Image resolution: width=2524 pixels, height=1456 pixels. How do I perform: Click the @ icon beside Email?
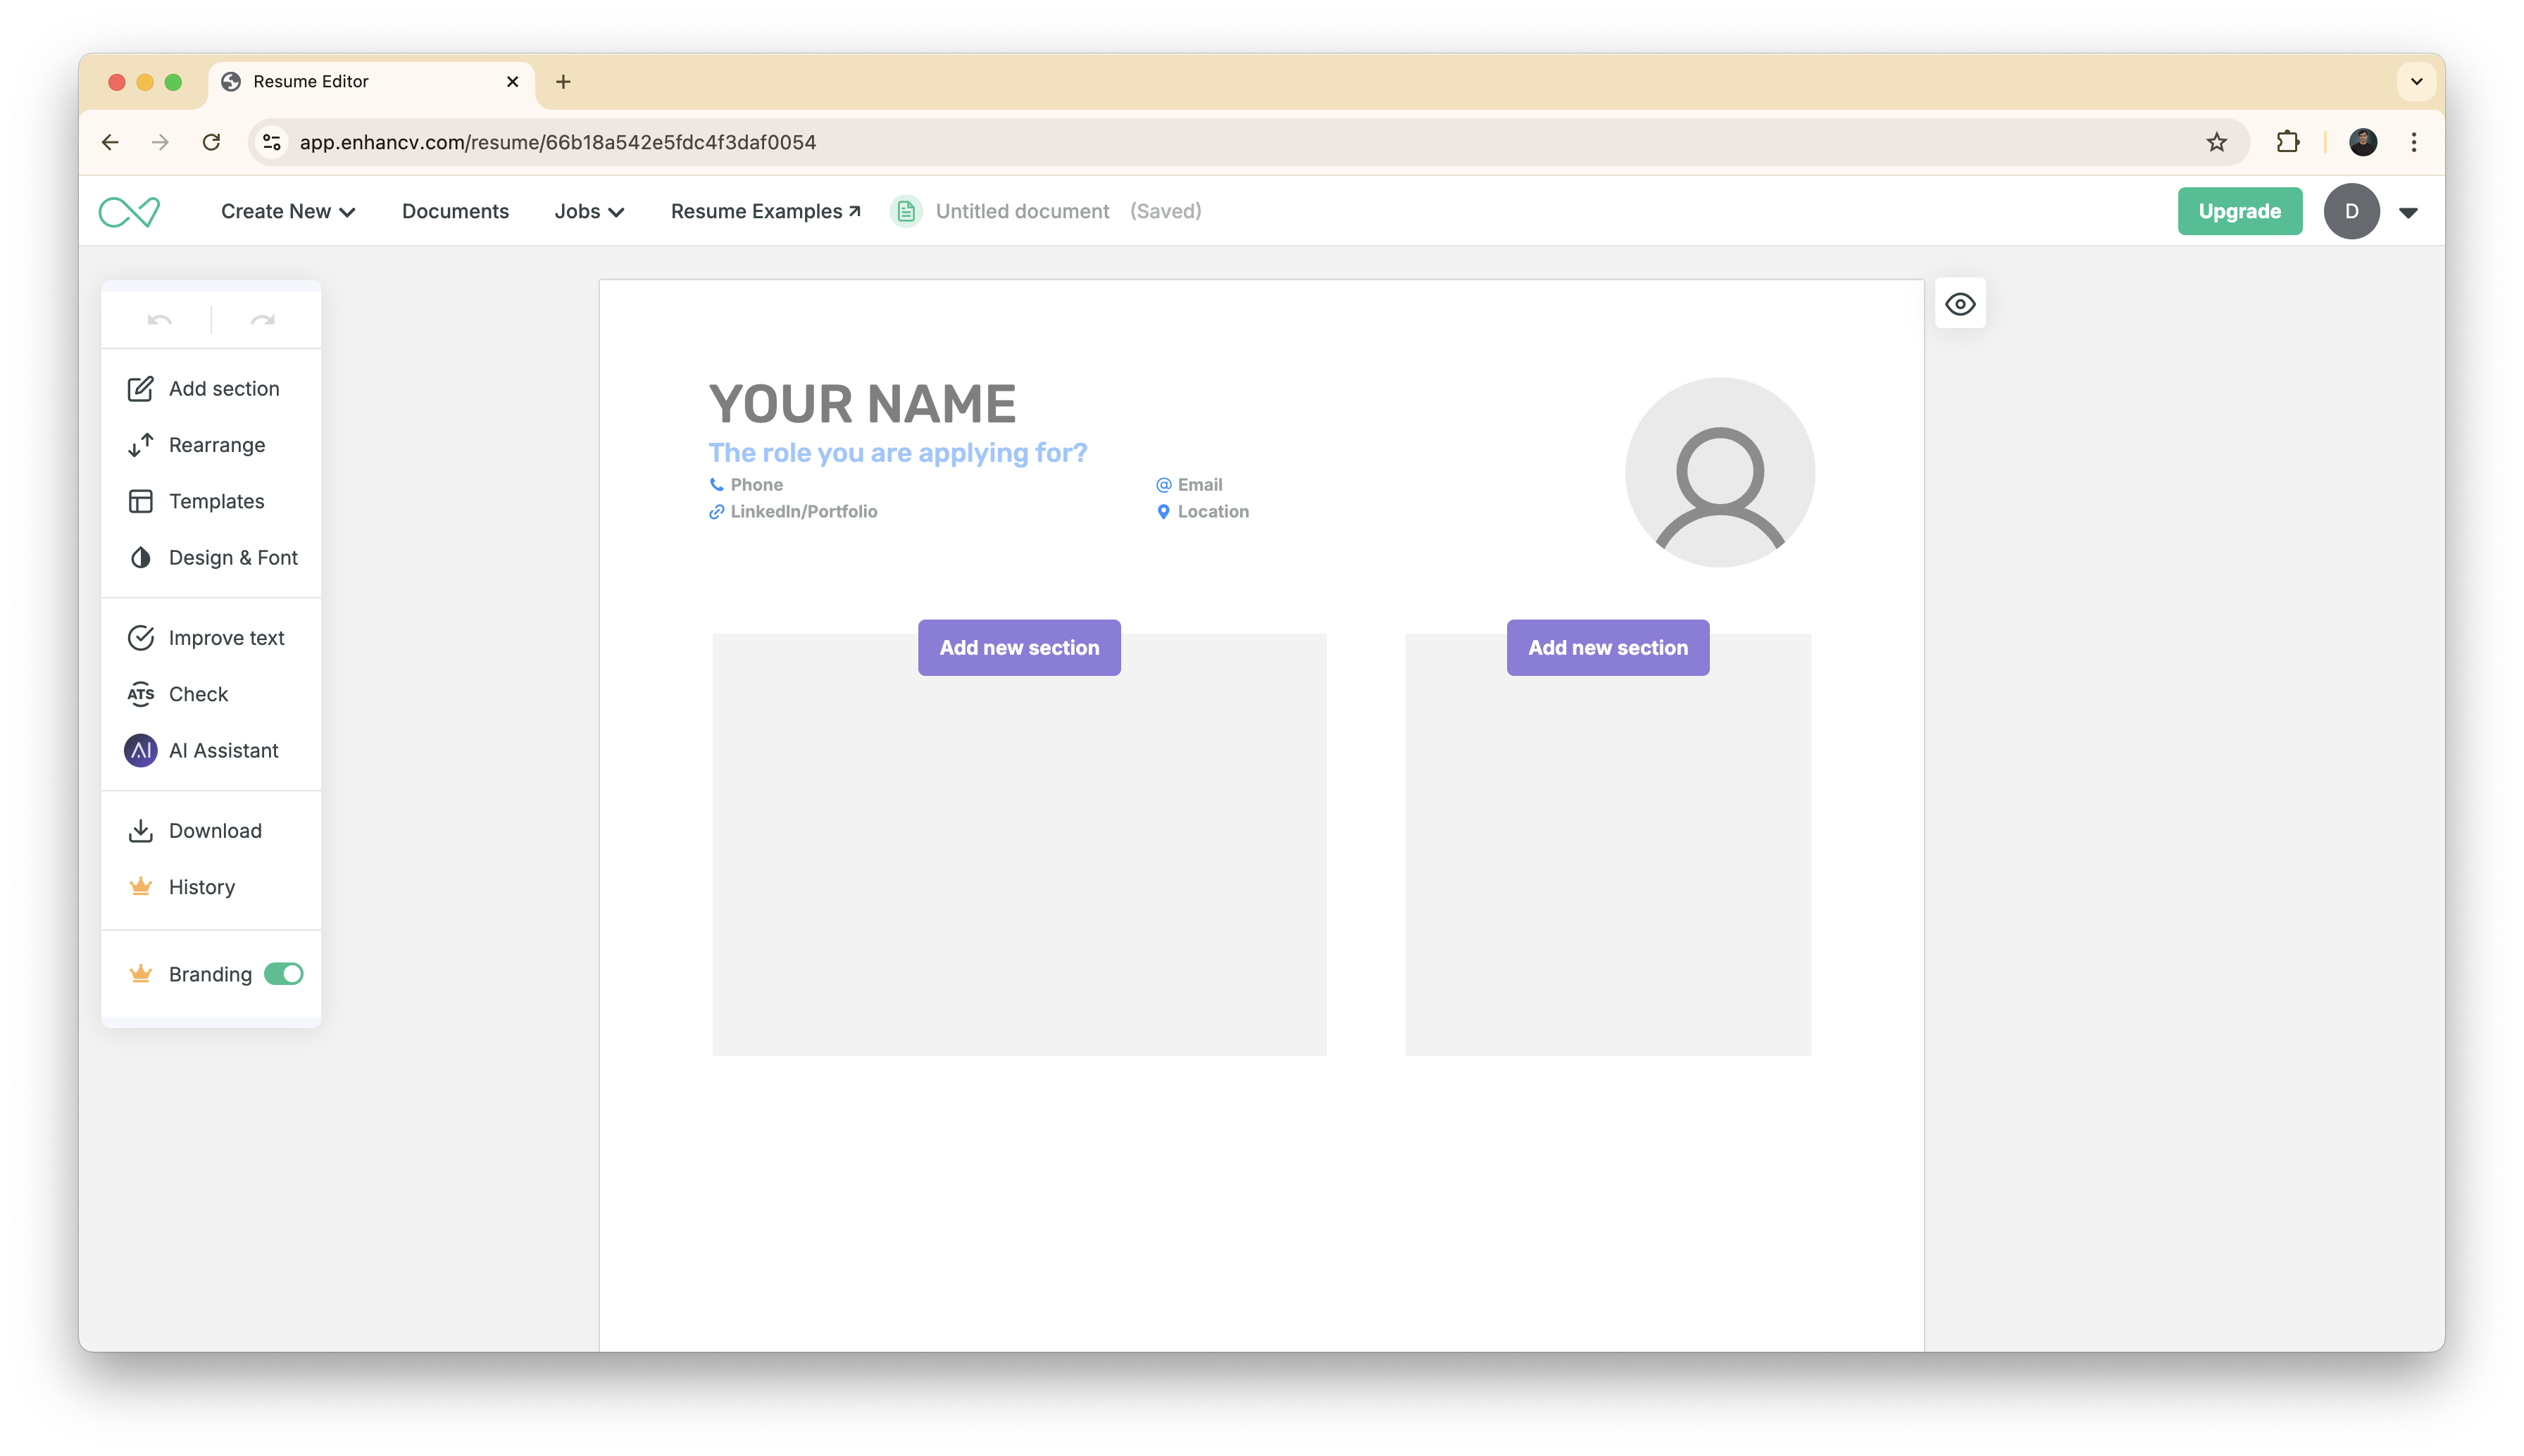[1163, 484]
